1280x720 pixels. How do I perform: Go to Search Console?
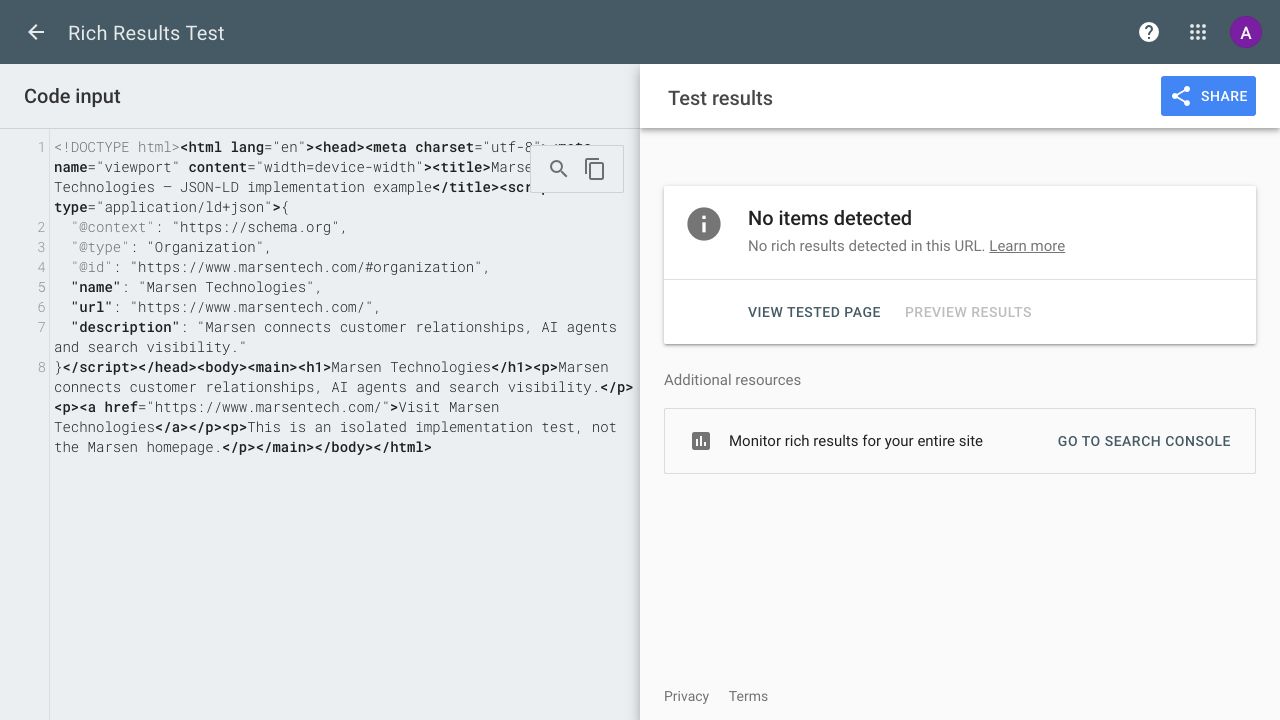pos(1144,441)
